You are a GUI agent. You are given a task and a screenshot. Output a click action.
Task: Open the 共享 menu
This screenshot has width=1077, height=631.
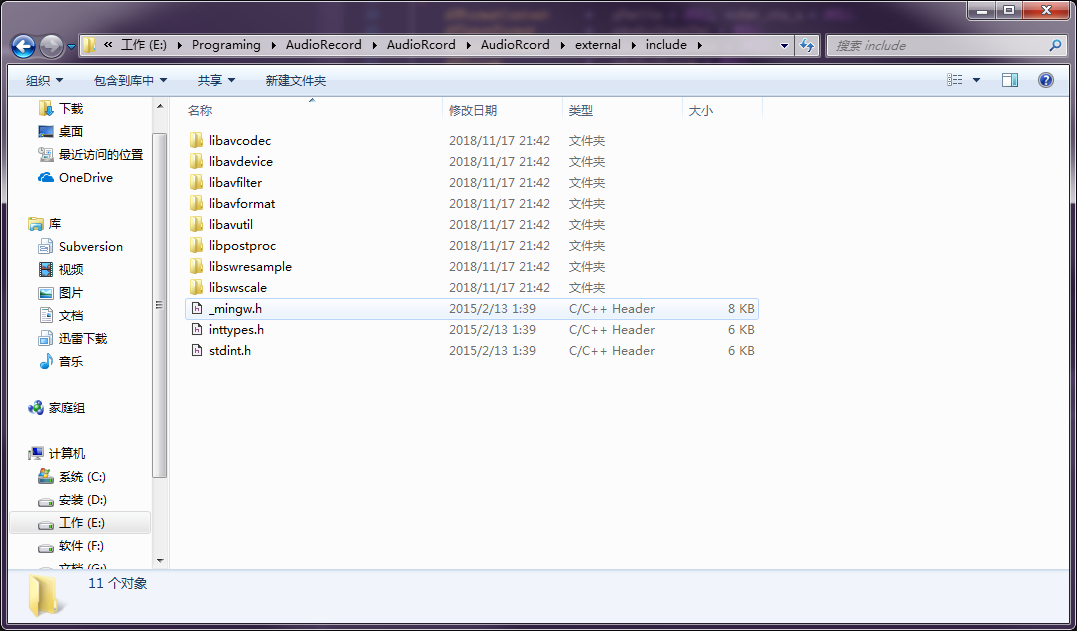[216, 80]
